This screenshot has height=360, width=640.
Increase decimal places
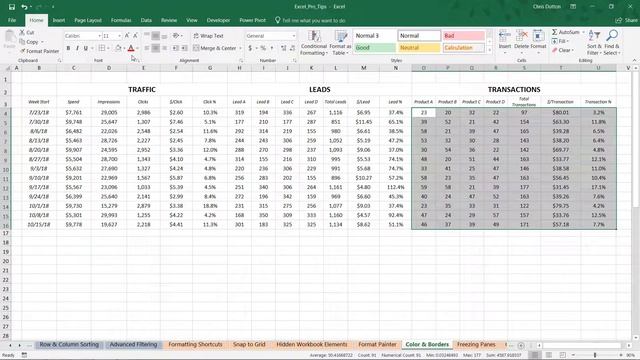click(x=284, y=48)
